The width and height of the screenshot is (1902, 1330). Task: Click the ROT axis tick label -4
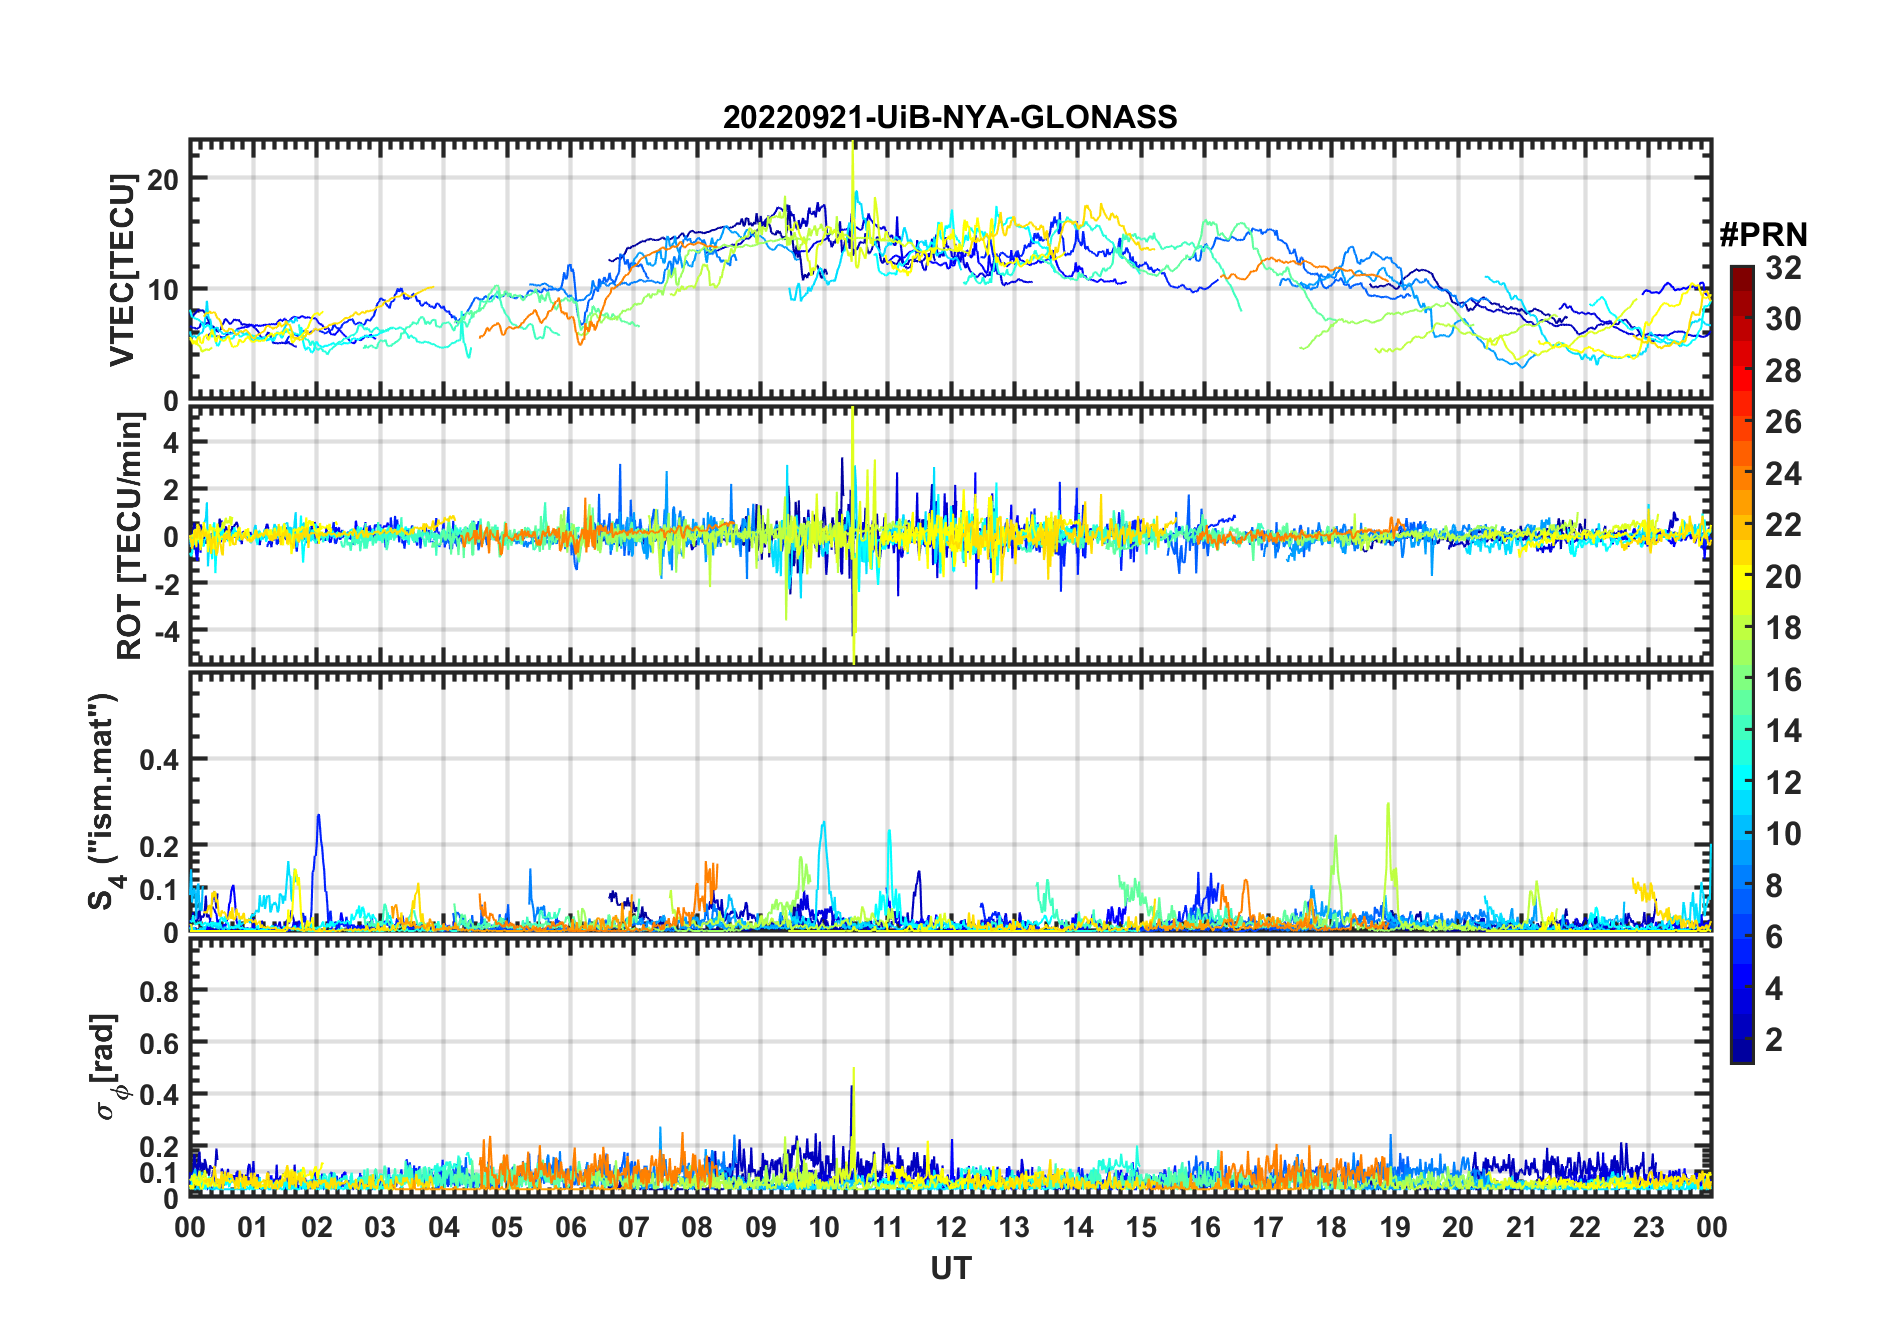tap(166, 631)
